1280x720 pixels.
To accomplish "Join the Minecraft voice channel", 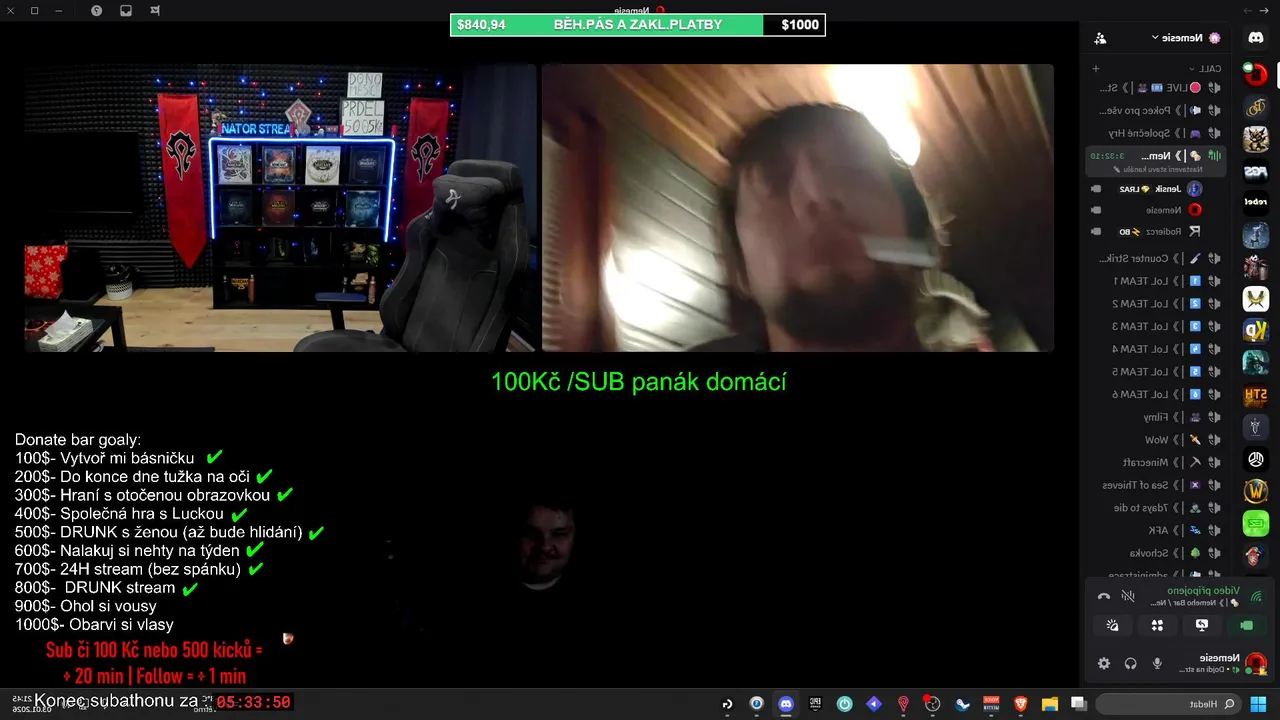I will point(1157,462).
